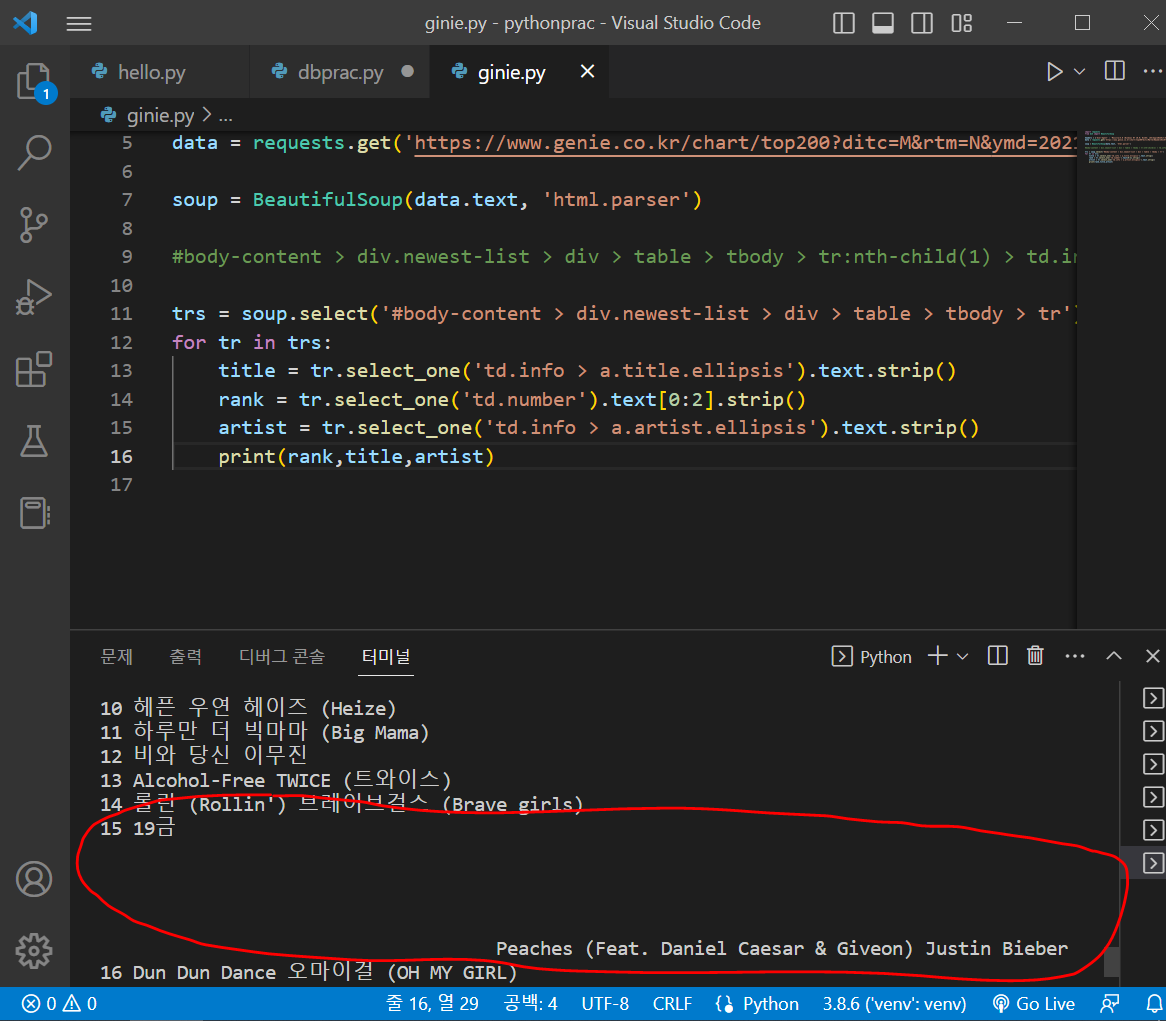Expand the run options dropdown

1080,71
